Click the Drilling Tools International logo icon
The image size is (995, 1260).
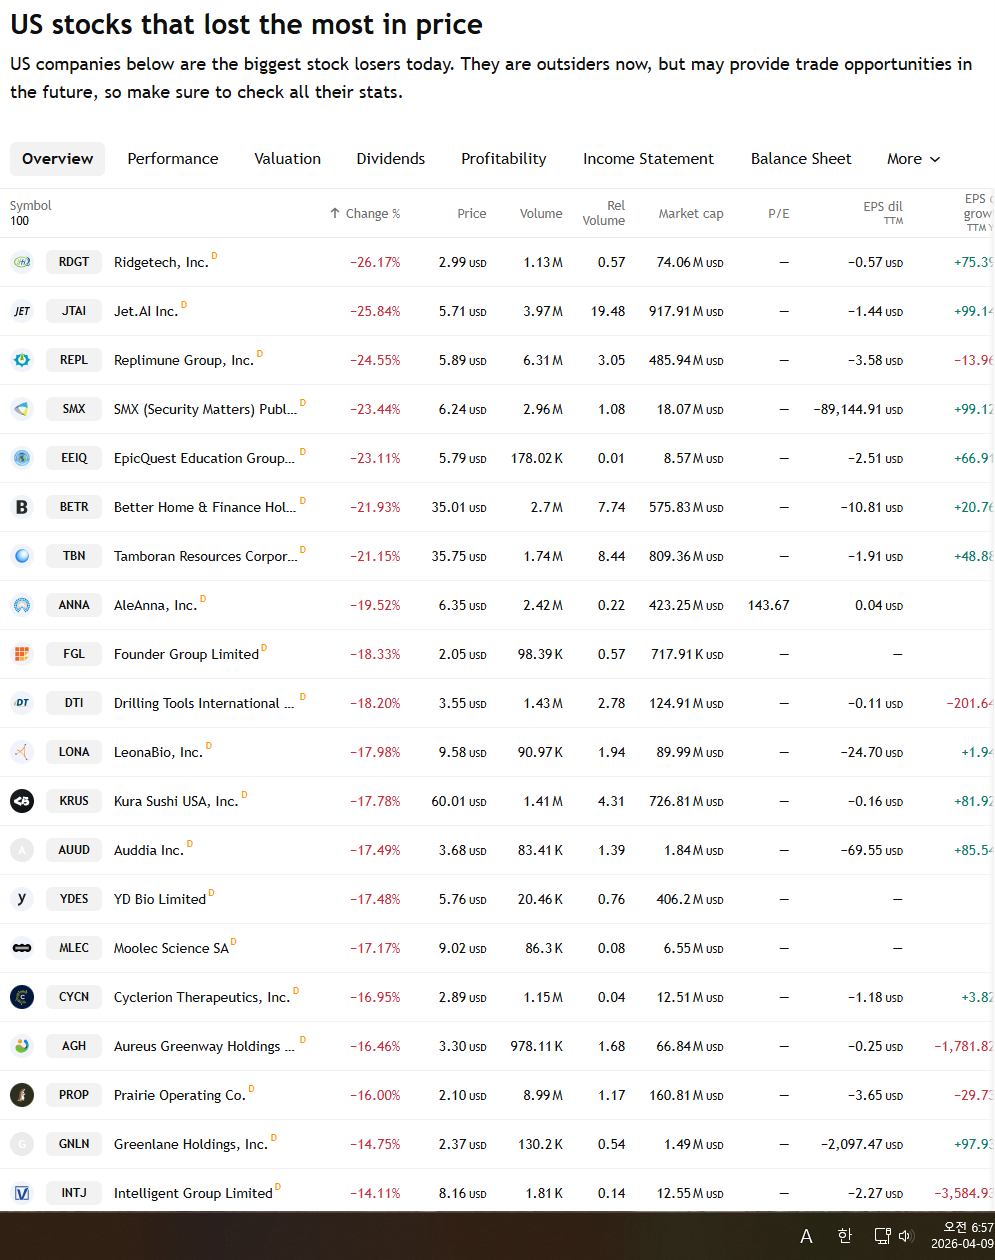(x=22, y=703)
